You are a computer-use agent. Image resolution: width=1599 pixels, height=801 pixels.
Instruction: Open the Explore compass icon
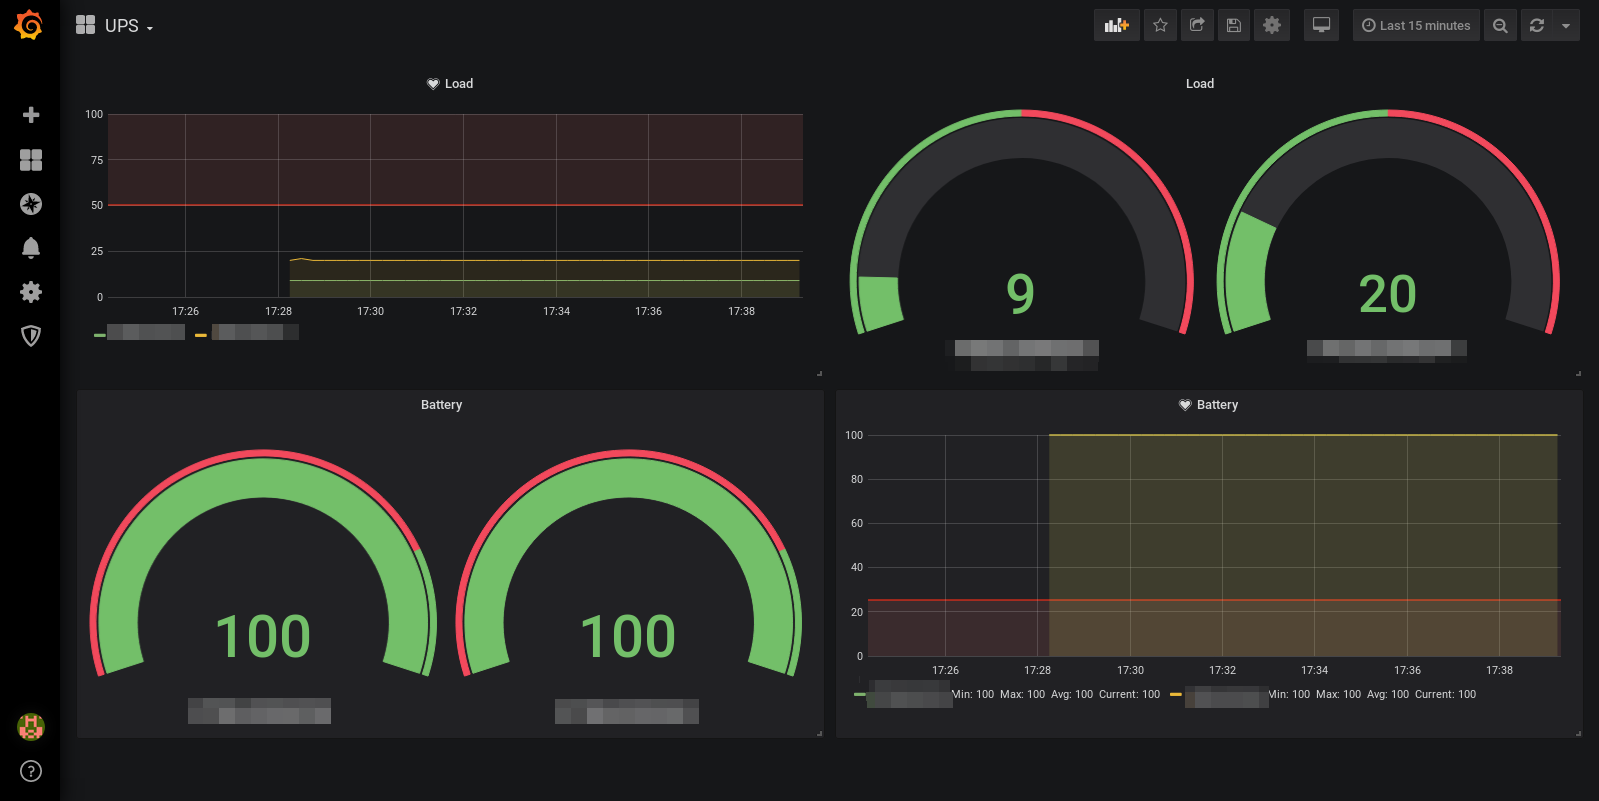coord(31,204)
